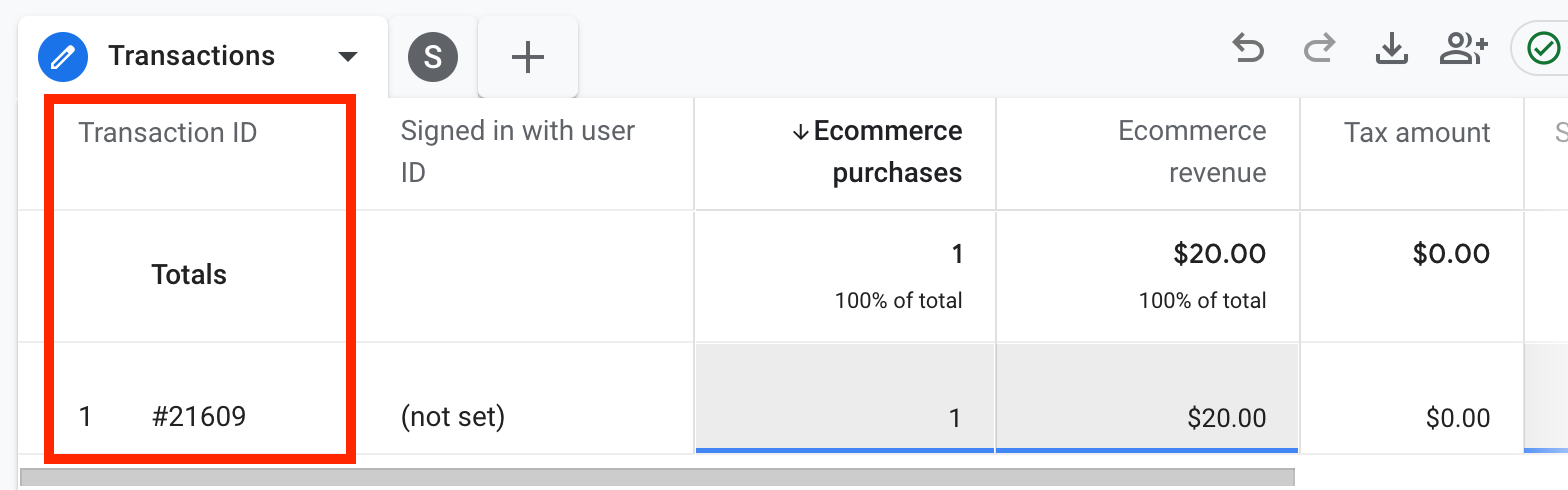Click the $20.00 revenue cell for #21609

[1226, 417]
